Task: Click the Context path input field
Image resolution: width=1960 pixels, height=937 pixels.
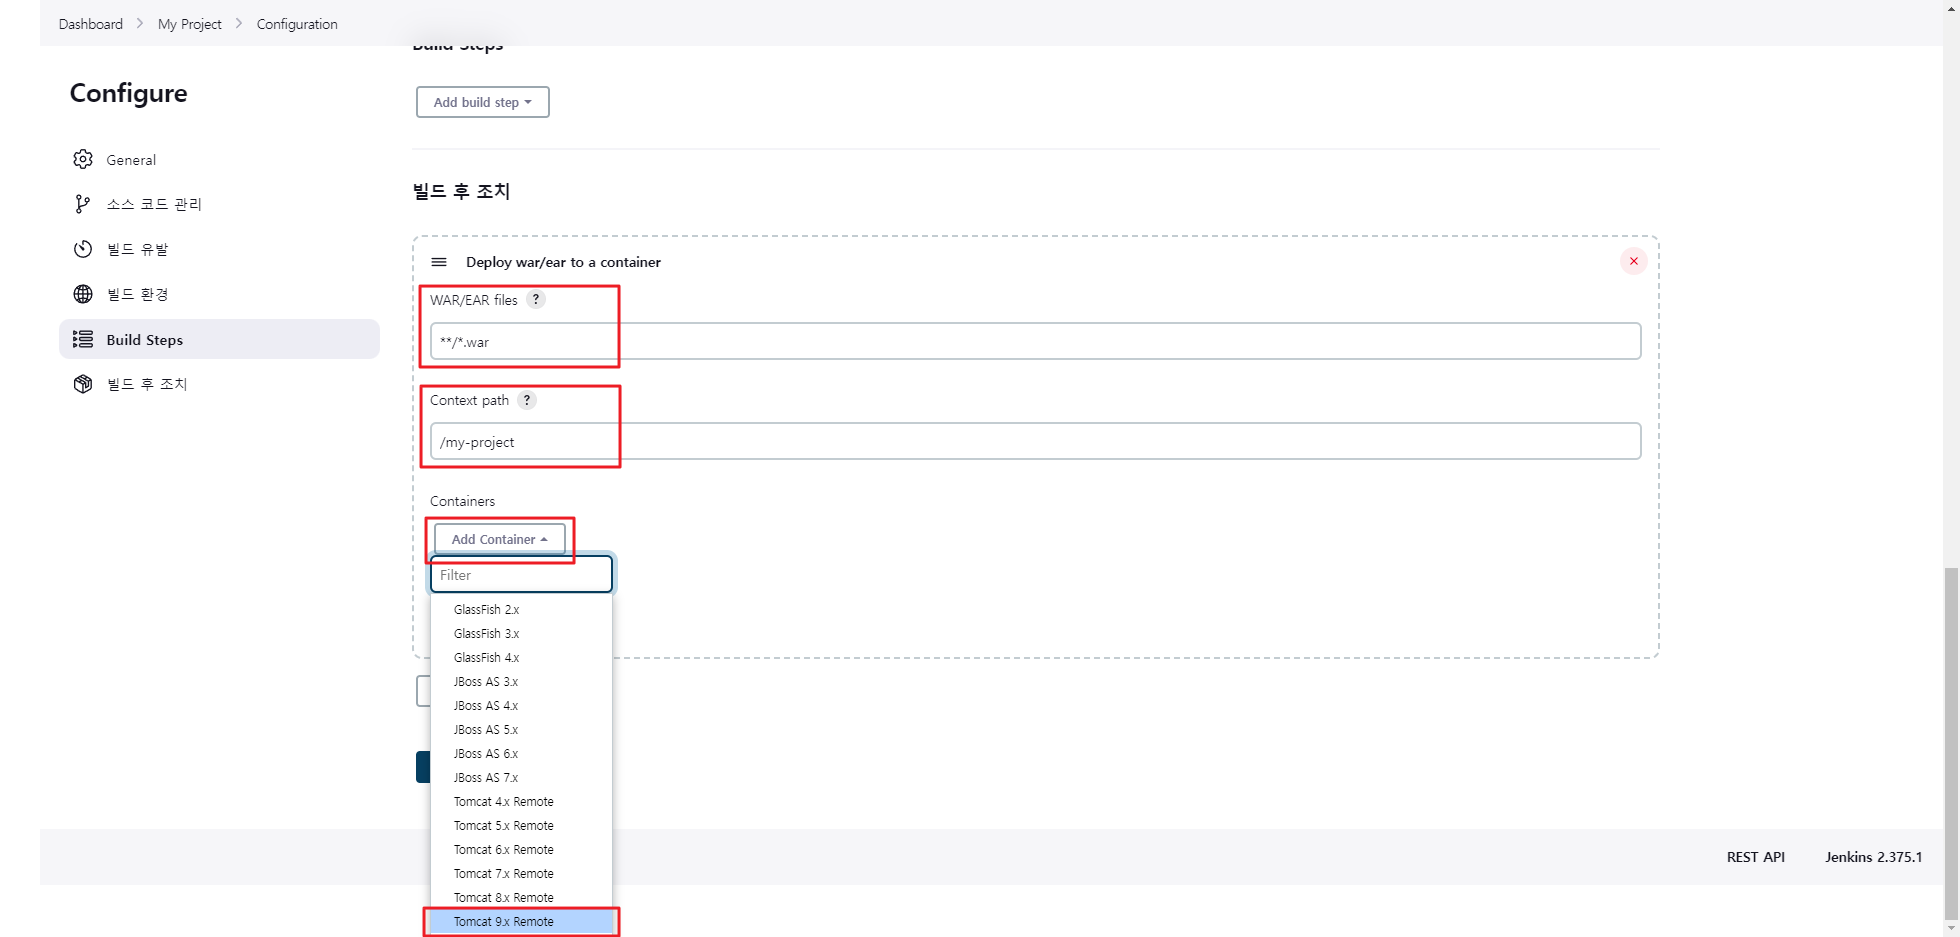Action: (1035, 441)
